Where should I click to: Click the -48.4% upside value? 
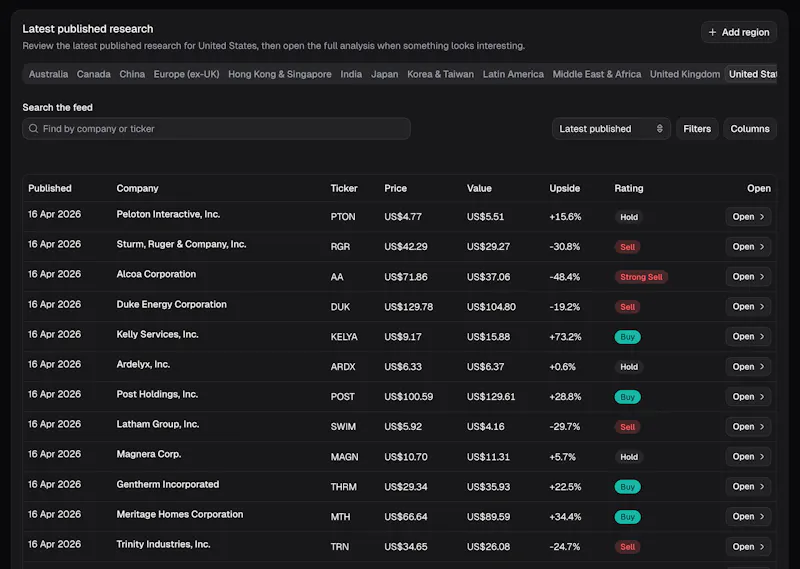[x=565, y=277]
